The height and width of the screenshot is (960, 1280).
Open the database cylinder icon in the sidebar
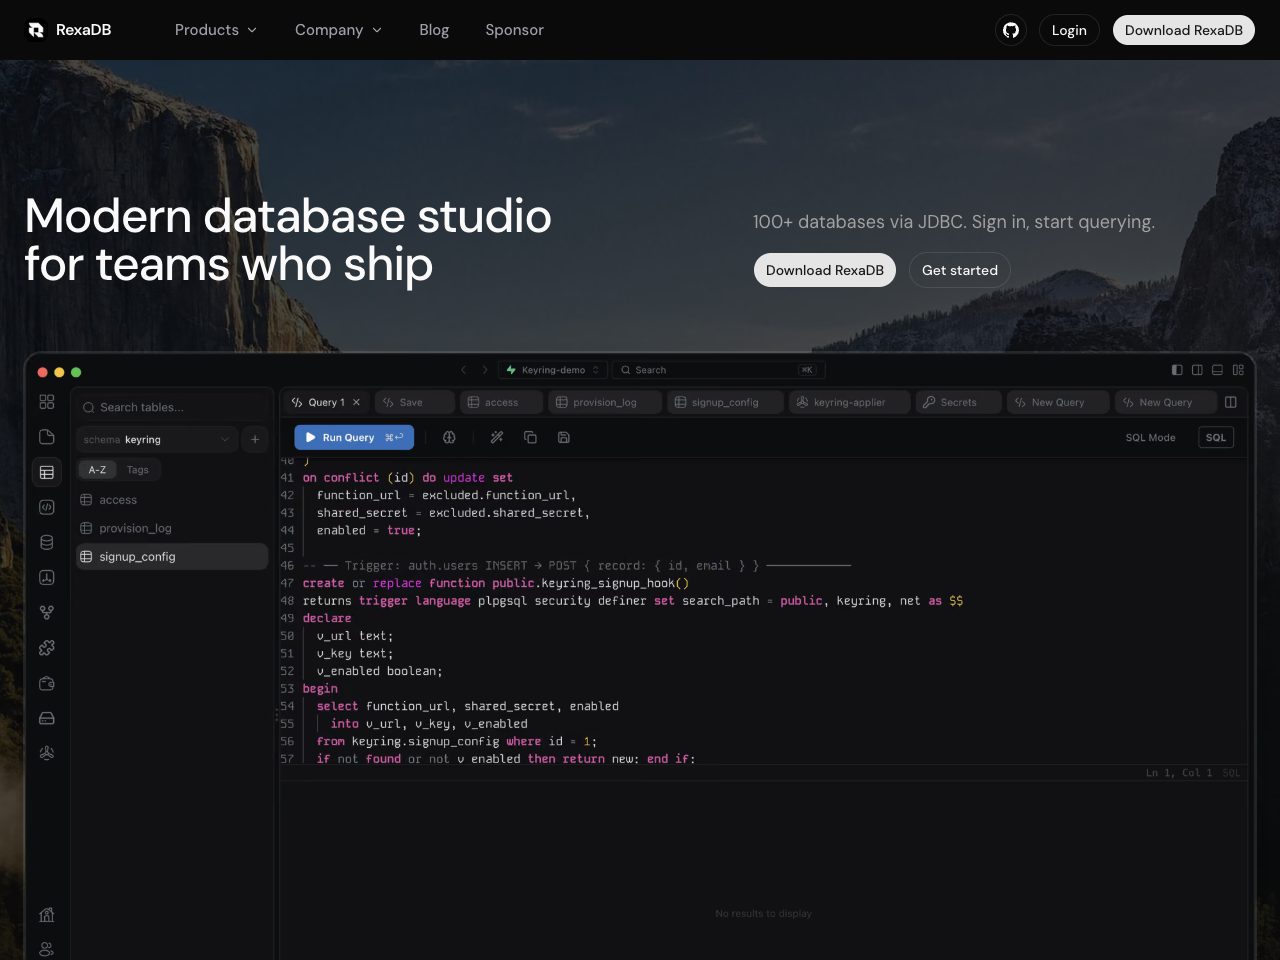click(47, 542)
